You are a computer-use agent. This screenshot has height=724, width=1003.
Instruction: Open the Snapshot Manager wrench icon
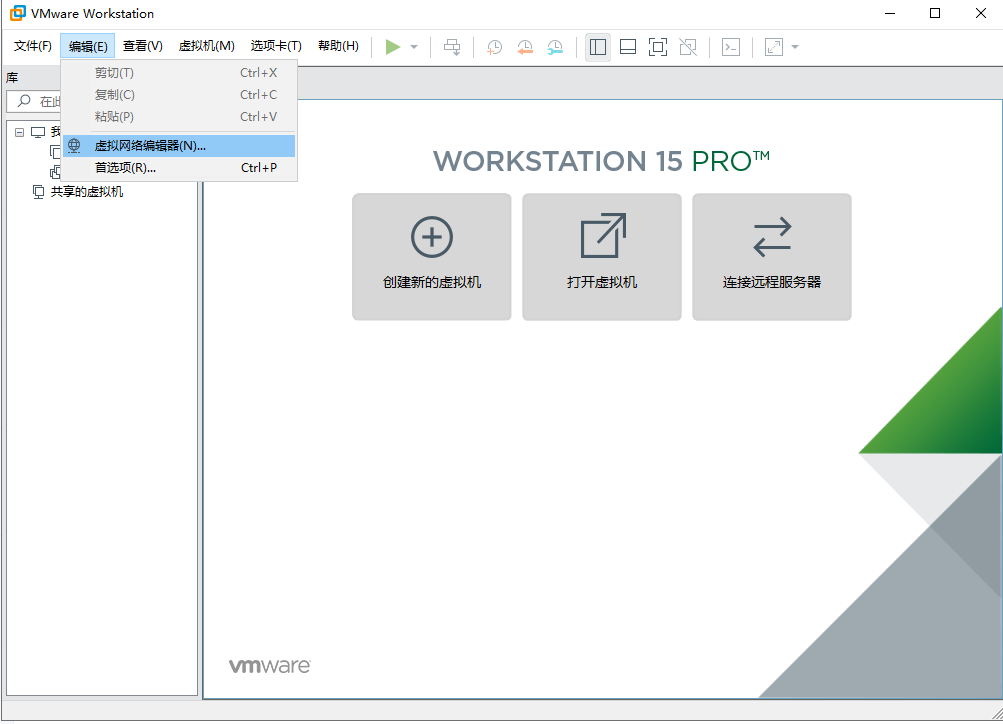pyautogui.click(x=555, y=47)
